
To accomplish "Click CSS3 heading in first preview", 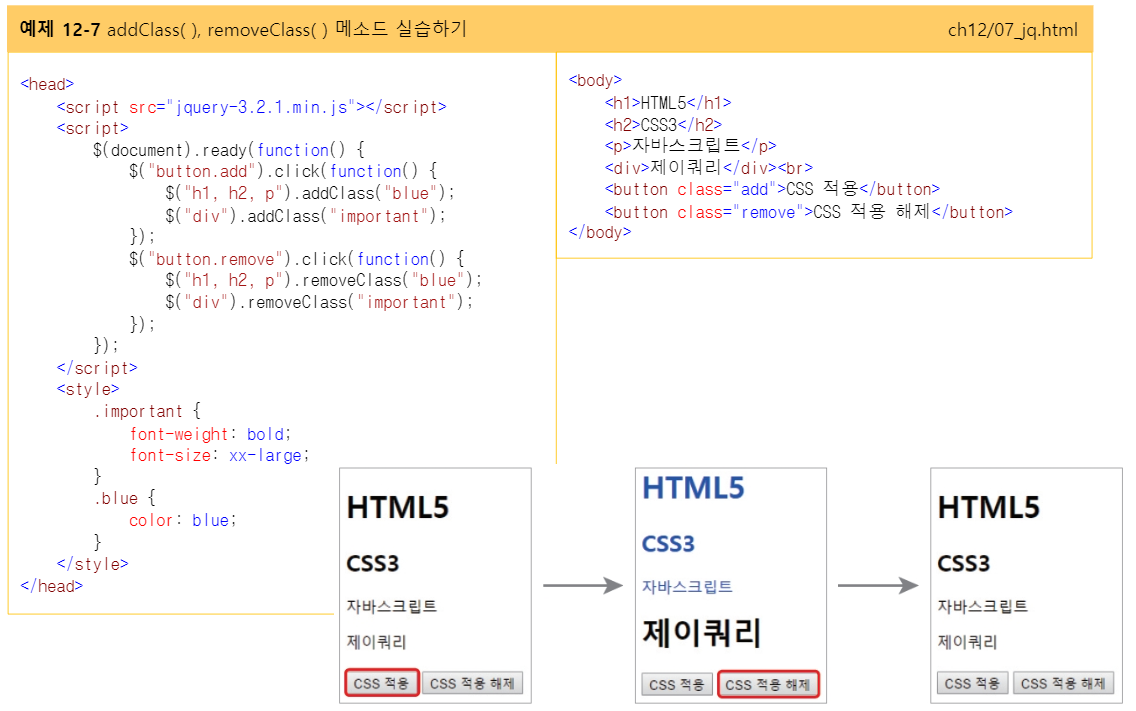I will tap(372, 563).
